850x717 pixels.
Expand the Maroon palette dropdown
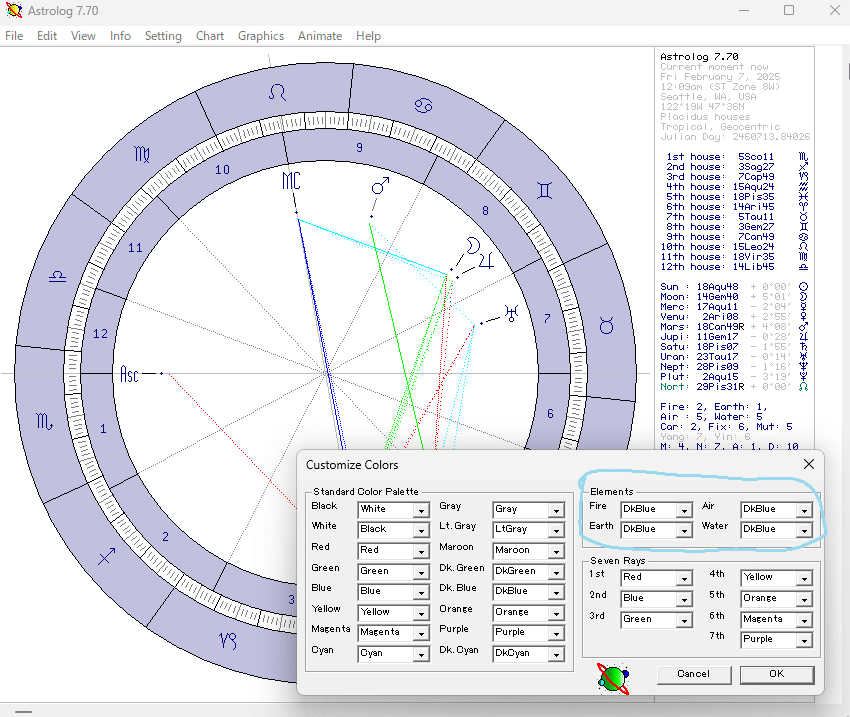(556, 552)
